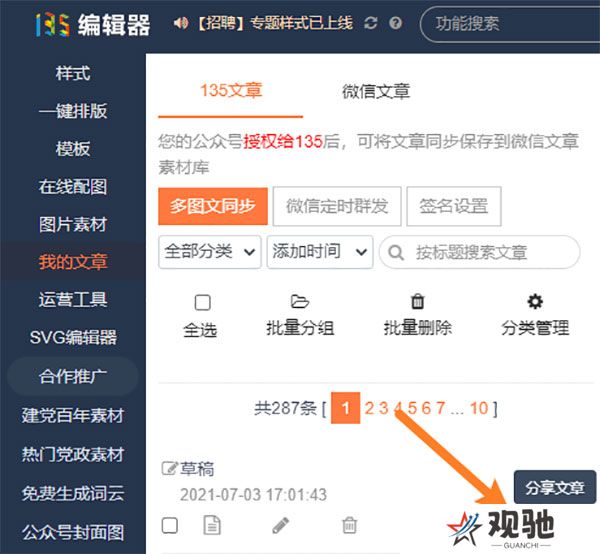
Task: Click the 签名设置 button
Action: (454, 206)
